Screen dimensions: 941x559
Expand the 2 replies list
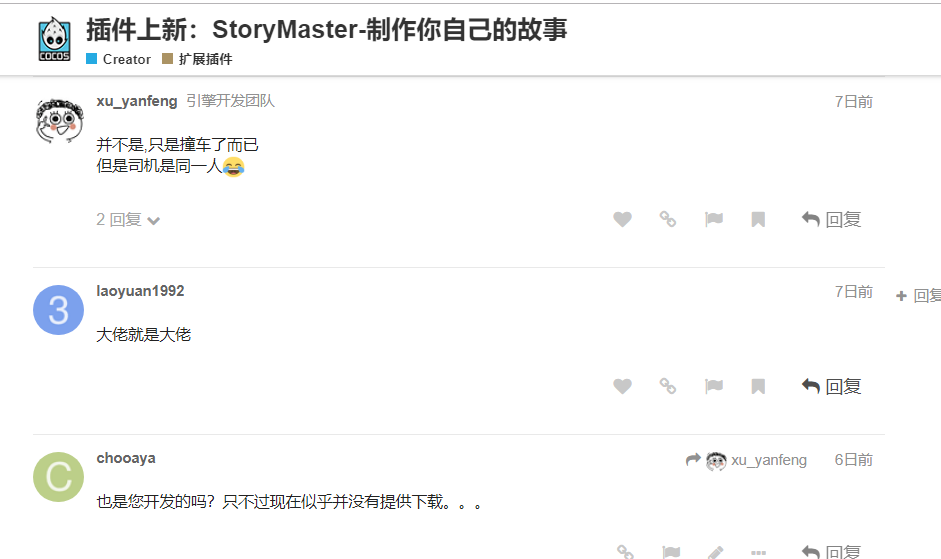(x=128, y=220)
